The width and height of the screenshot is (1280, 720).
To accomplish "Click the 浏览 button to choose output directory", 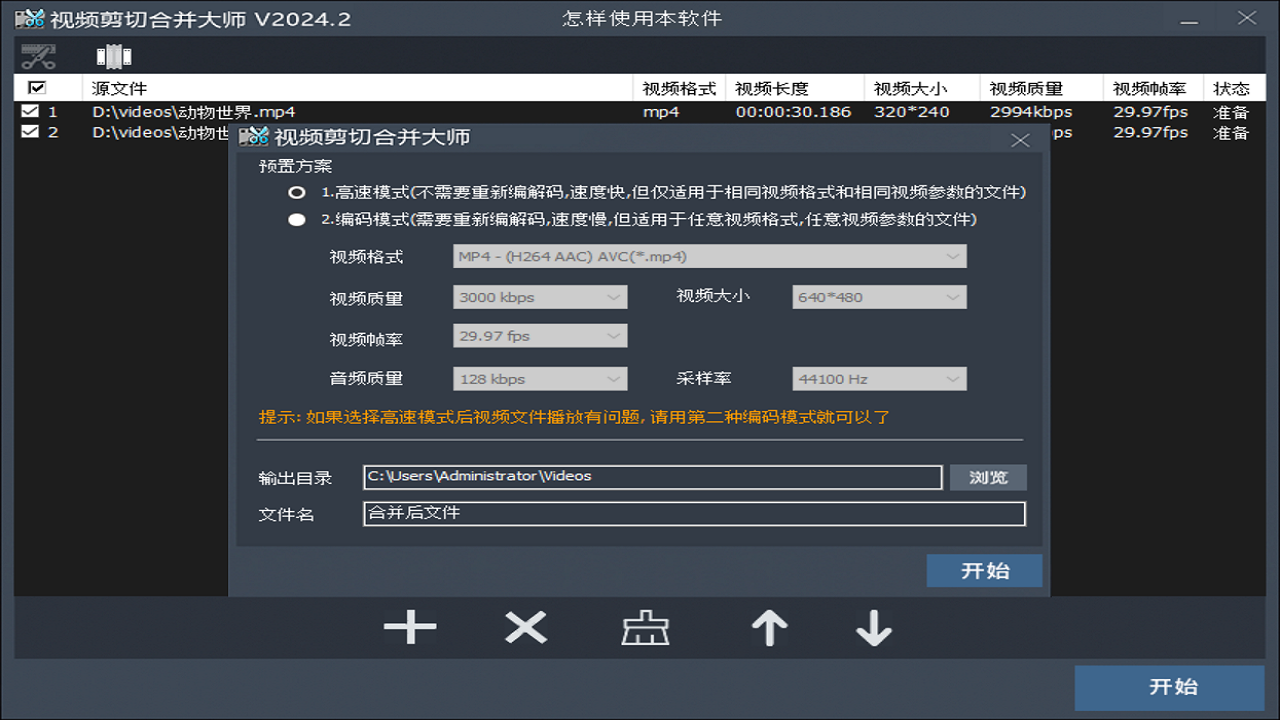I will (x=988, y=477).
